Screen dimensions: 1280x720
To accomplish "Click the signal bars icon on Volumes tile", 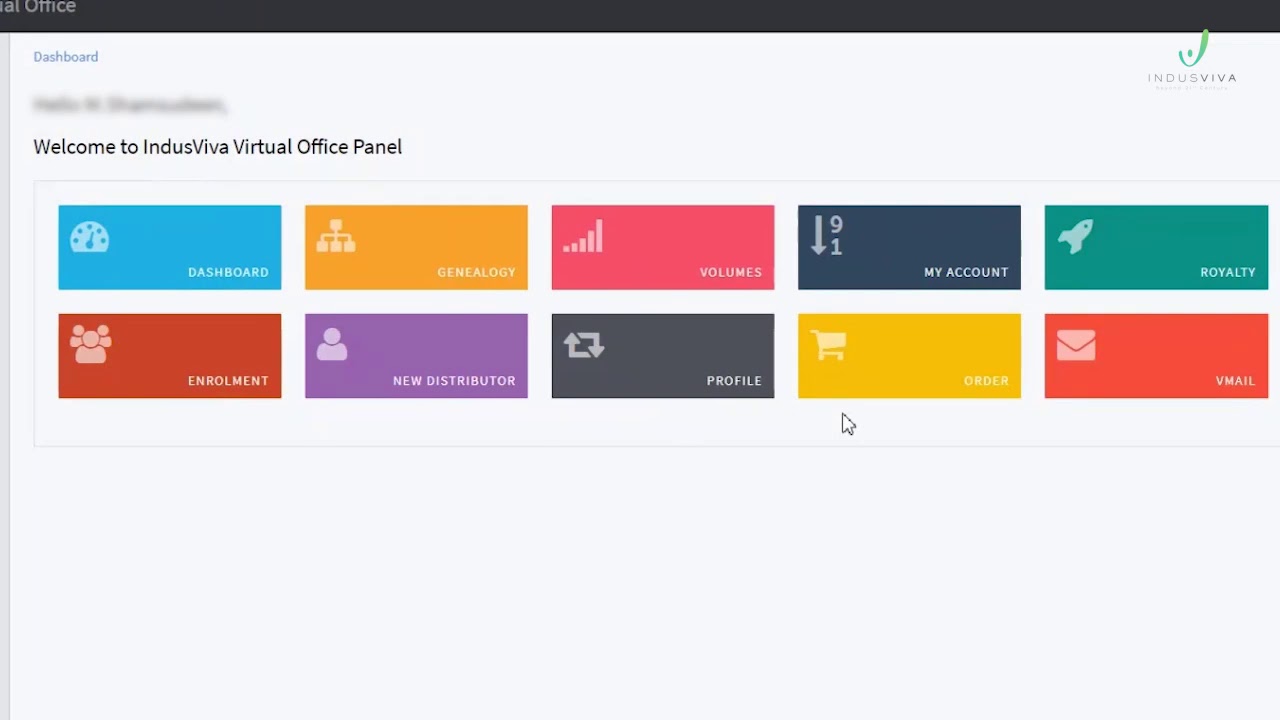I will [x=583, y=237].
